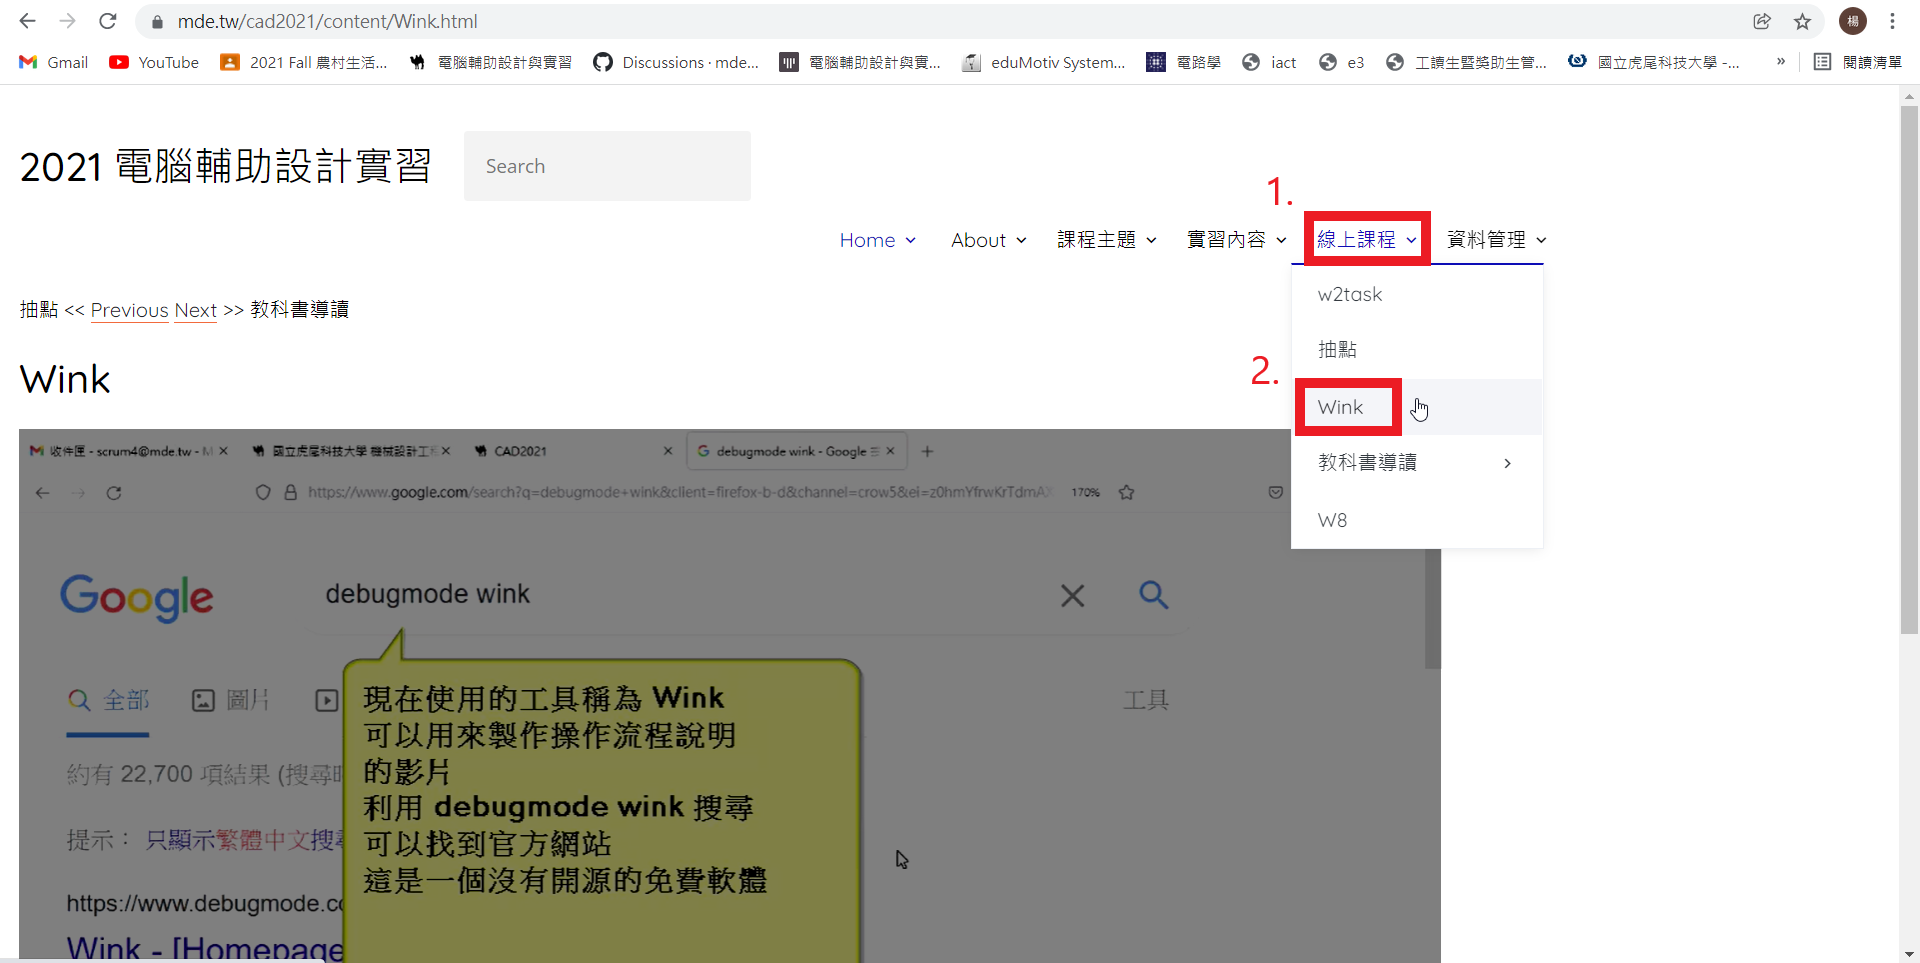Open 電腦輔助設計與實習 bookmark with grid icon

point(861,62)
